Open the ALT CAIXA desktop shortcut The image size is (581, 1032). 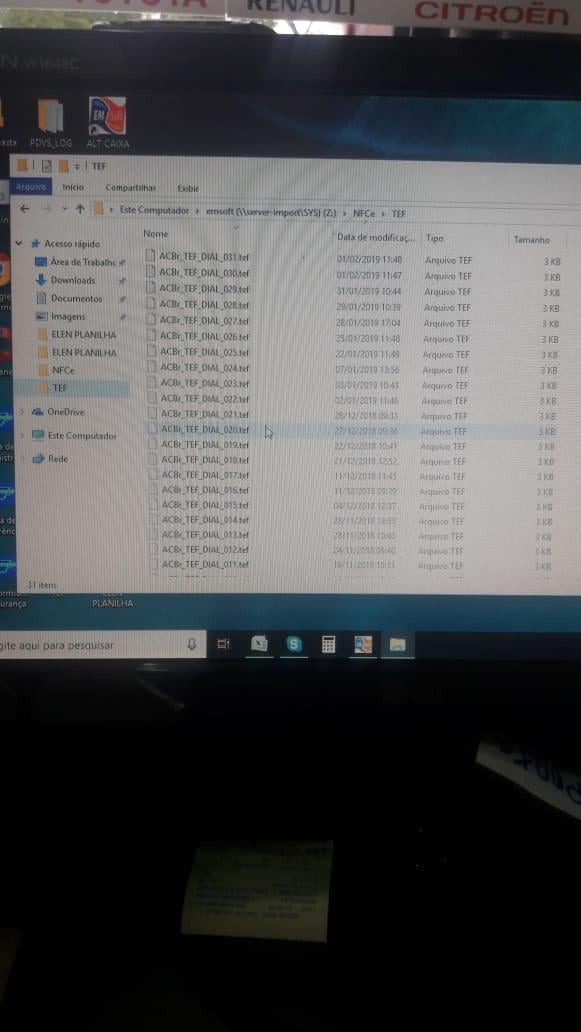(107, 122)
